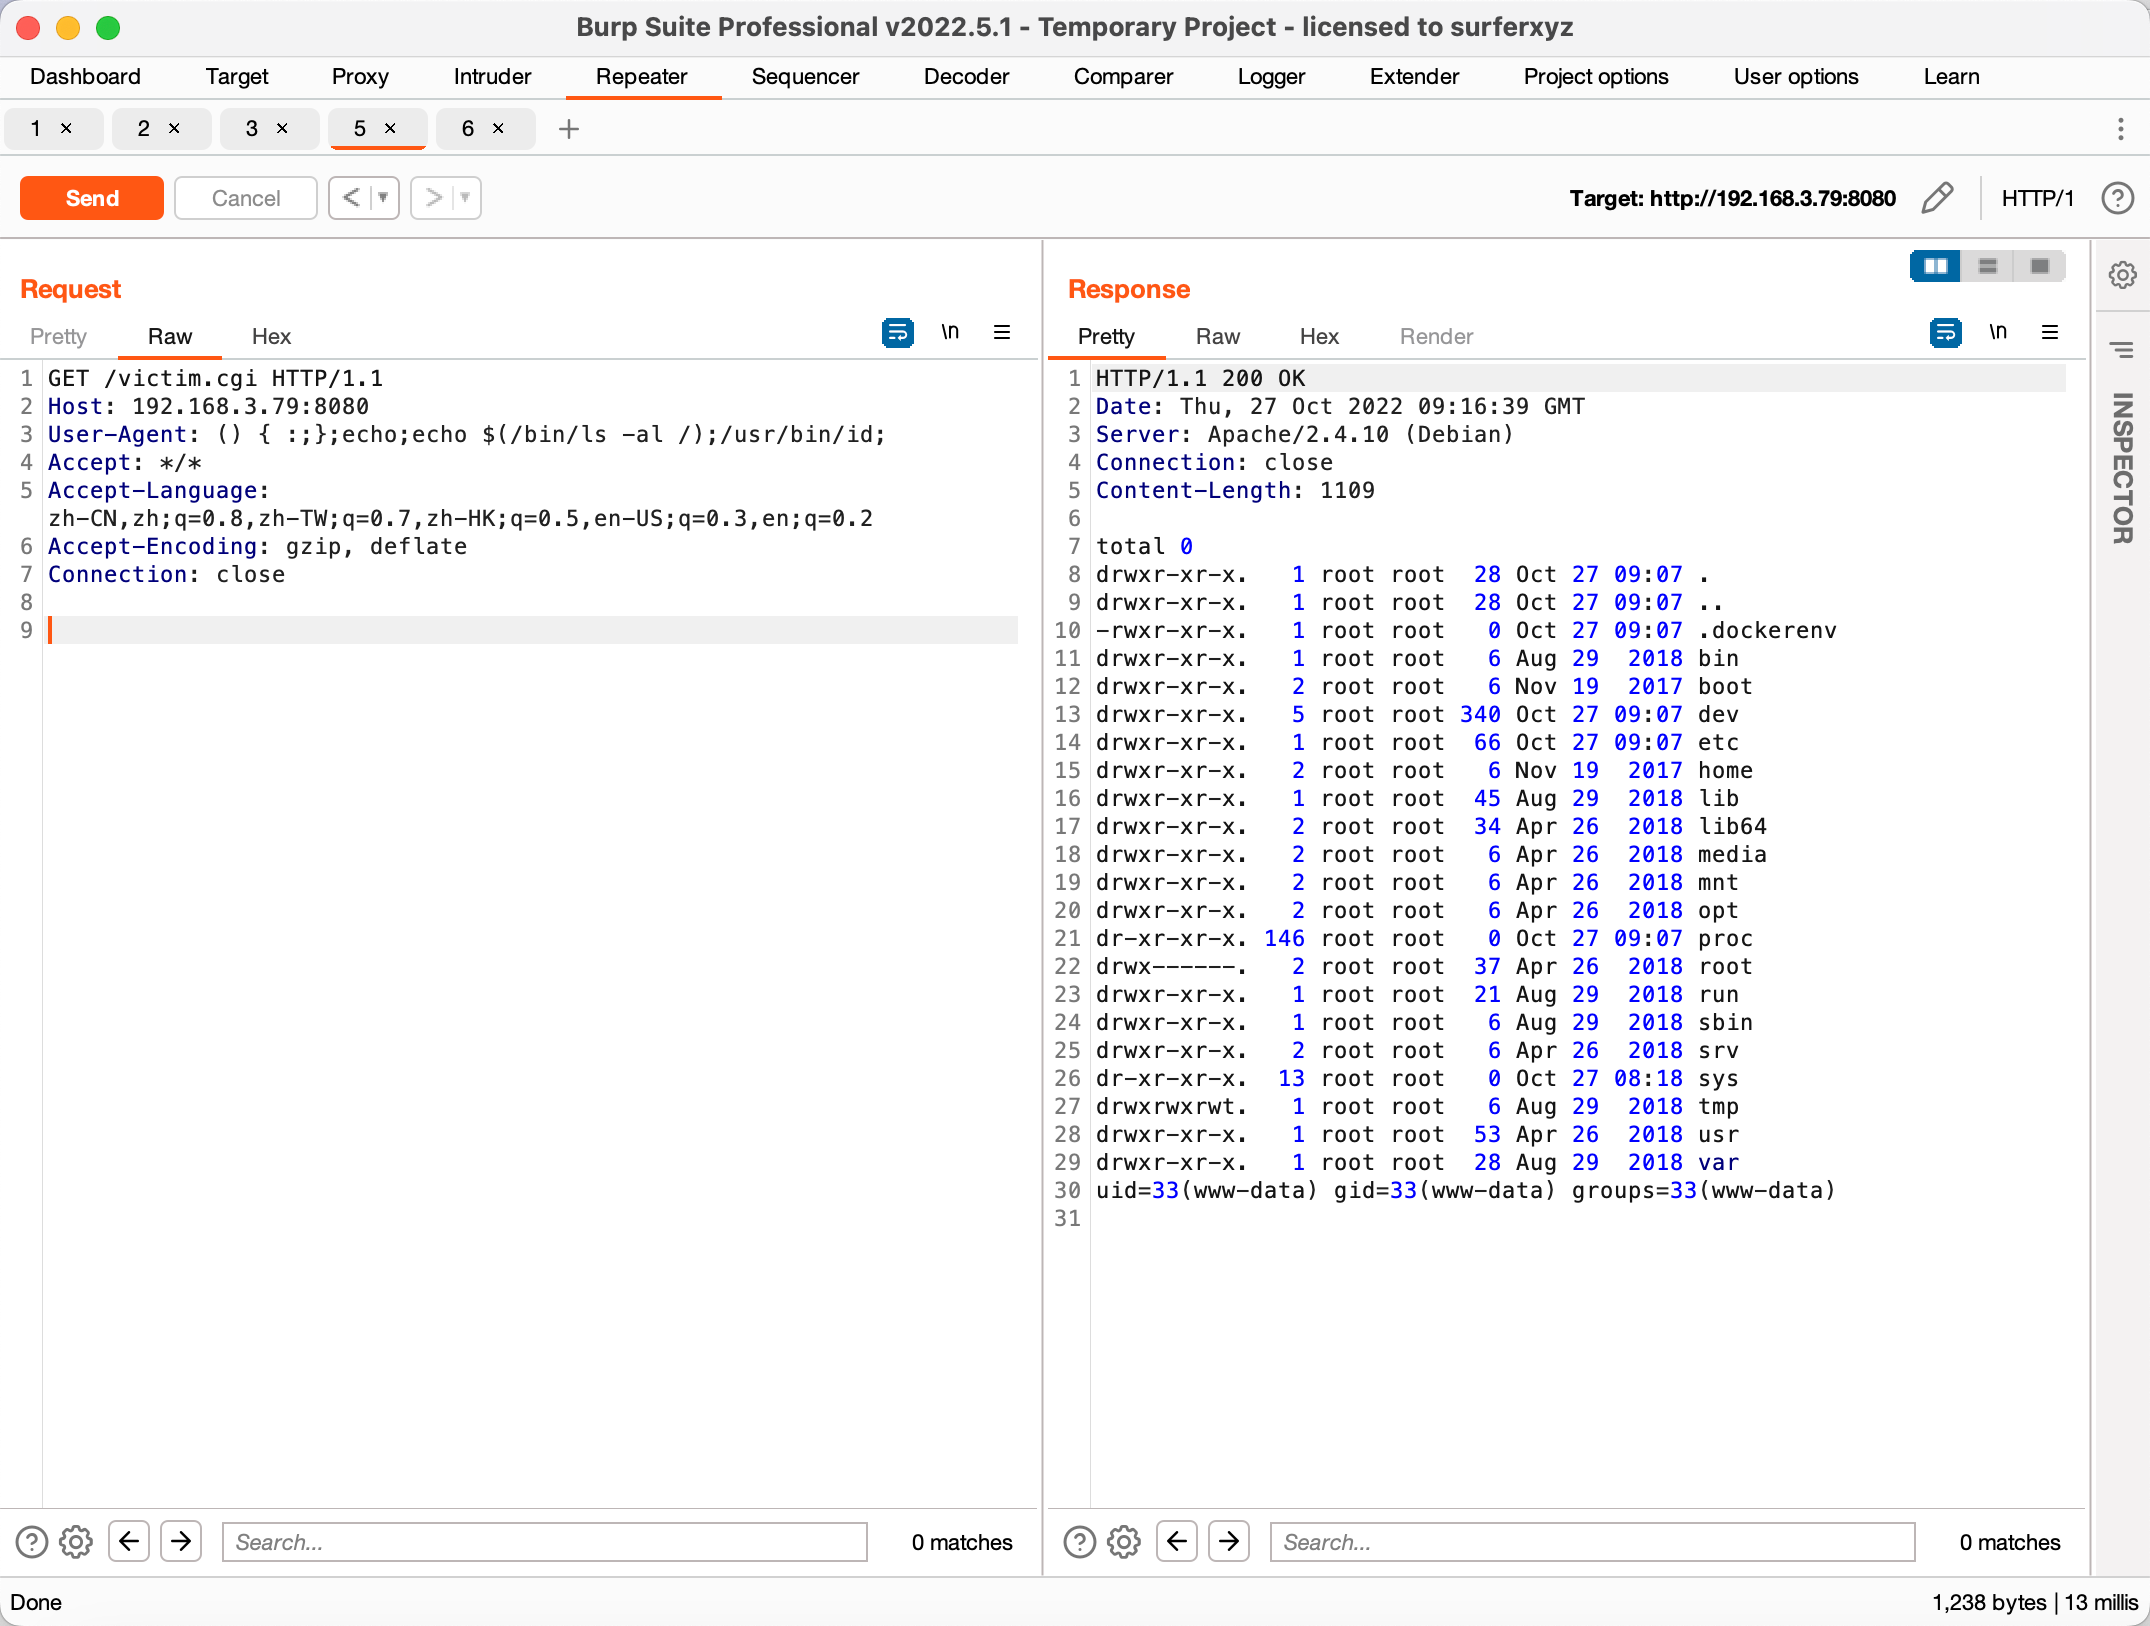This screenshot has width=2150, height=1626.
Task: Add new Repeater tab with plus
Action: pos(568,129)
